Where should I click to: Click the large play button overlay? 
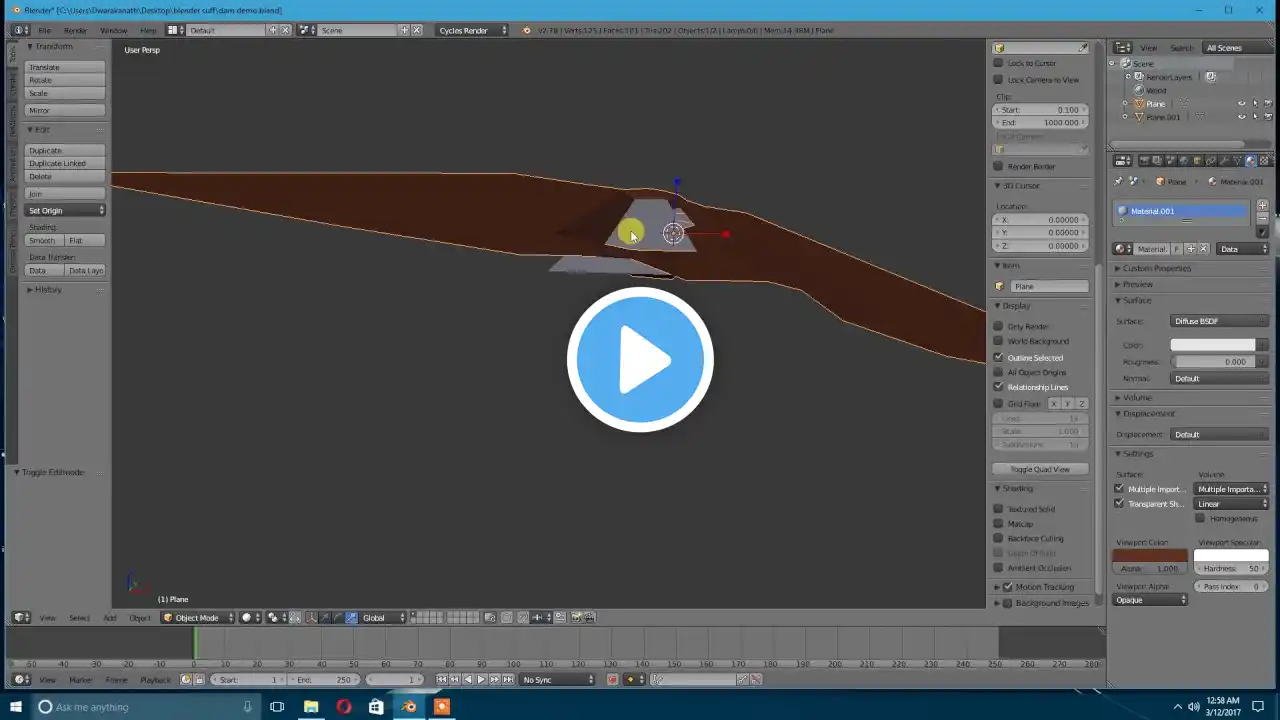[640, 359]
